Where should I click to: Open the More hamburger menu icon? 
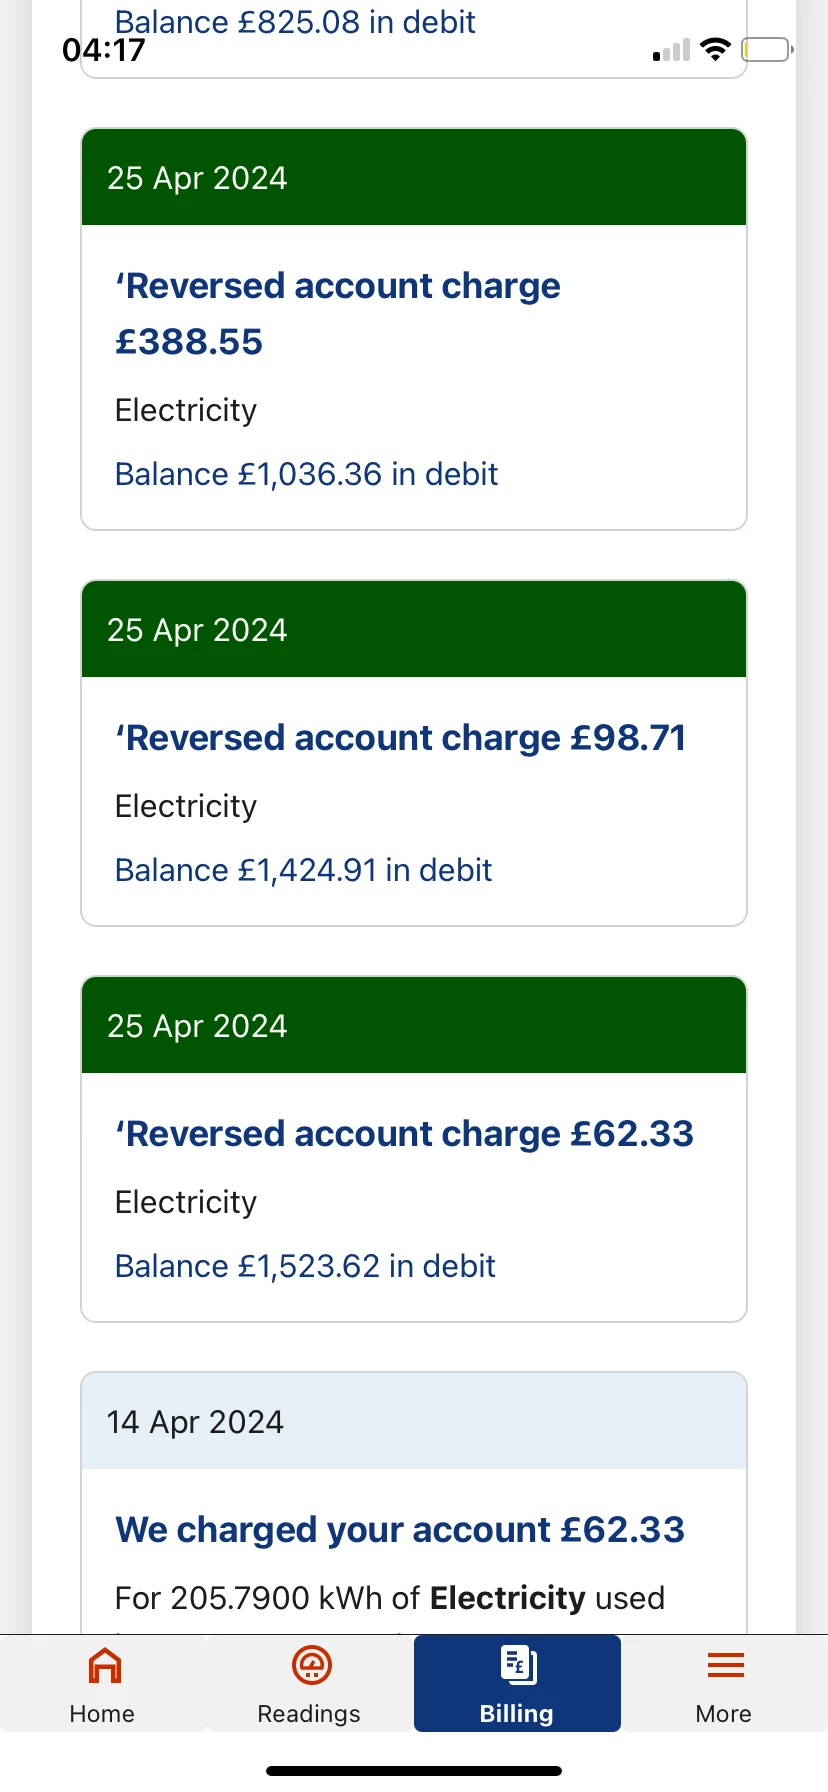[725, 1666]
